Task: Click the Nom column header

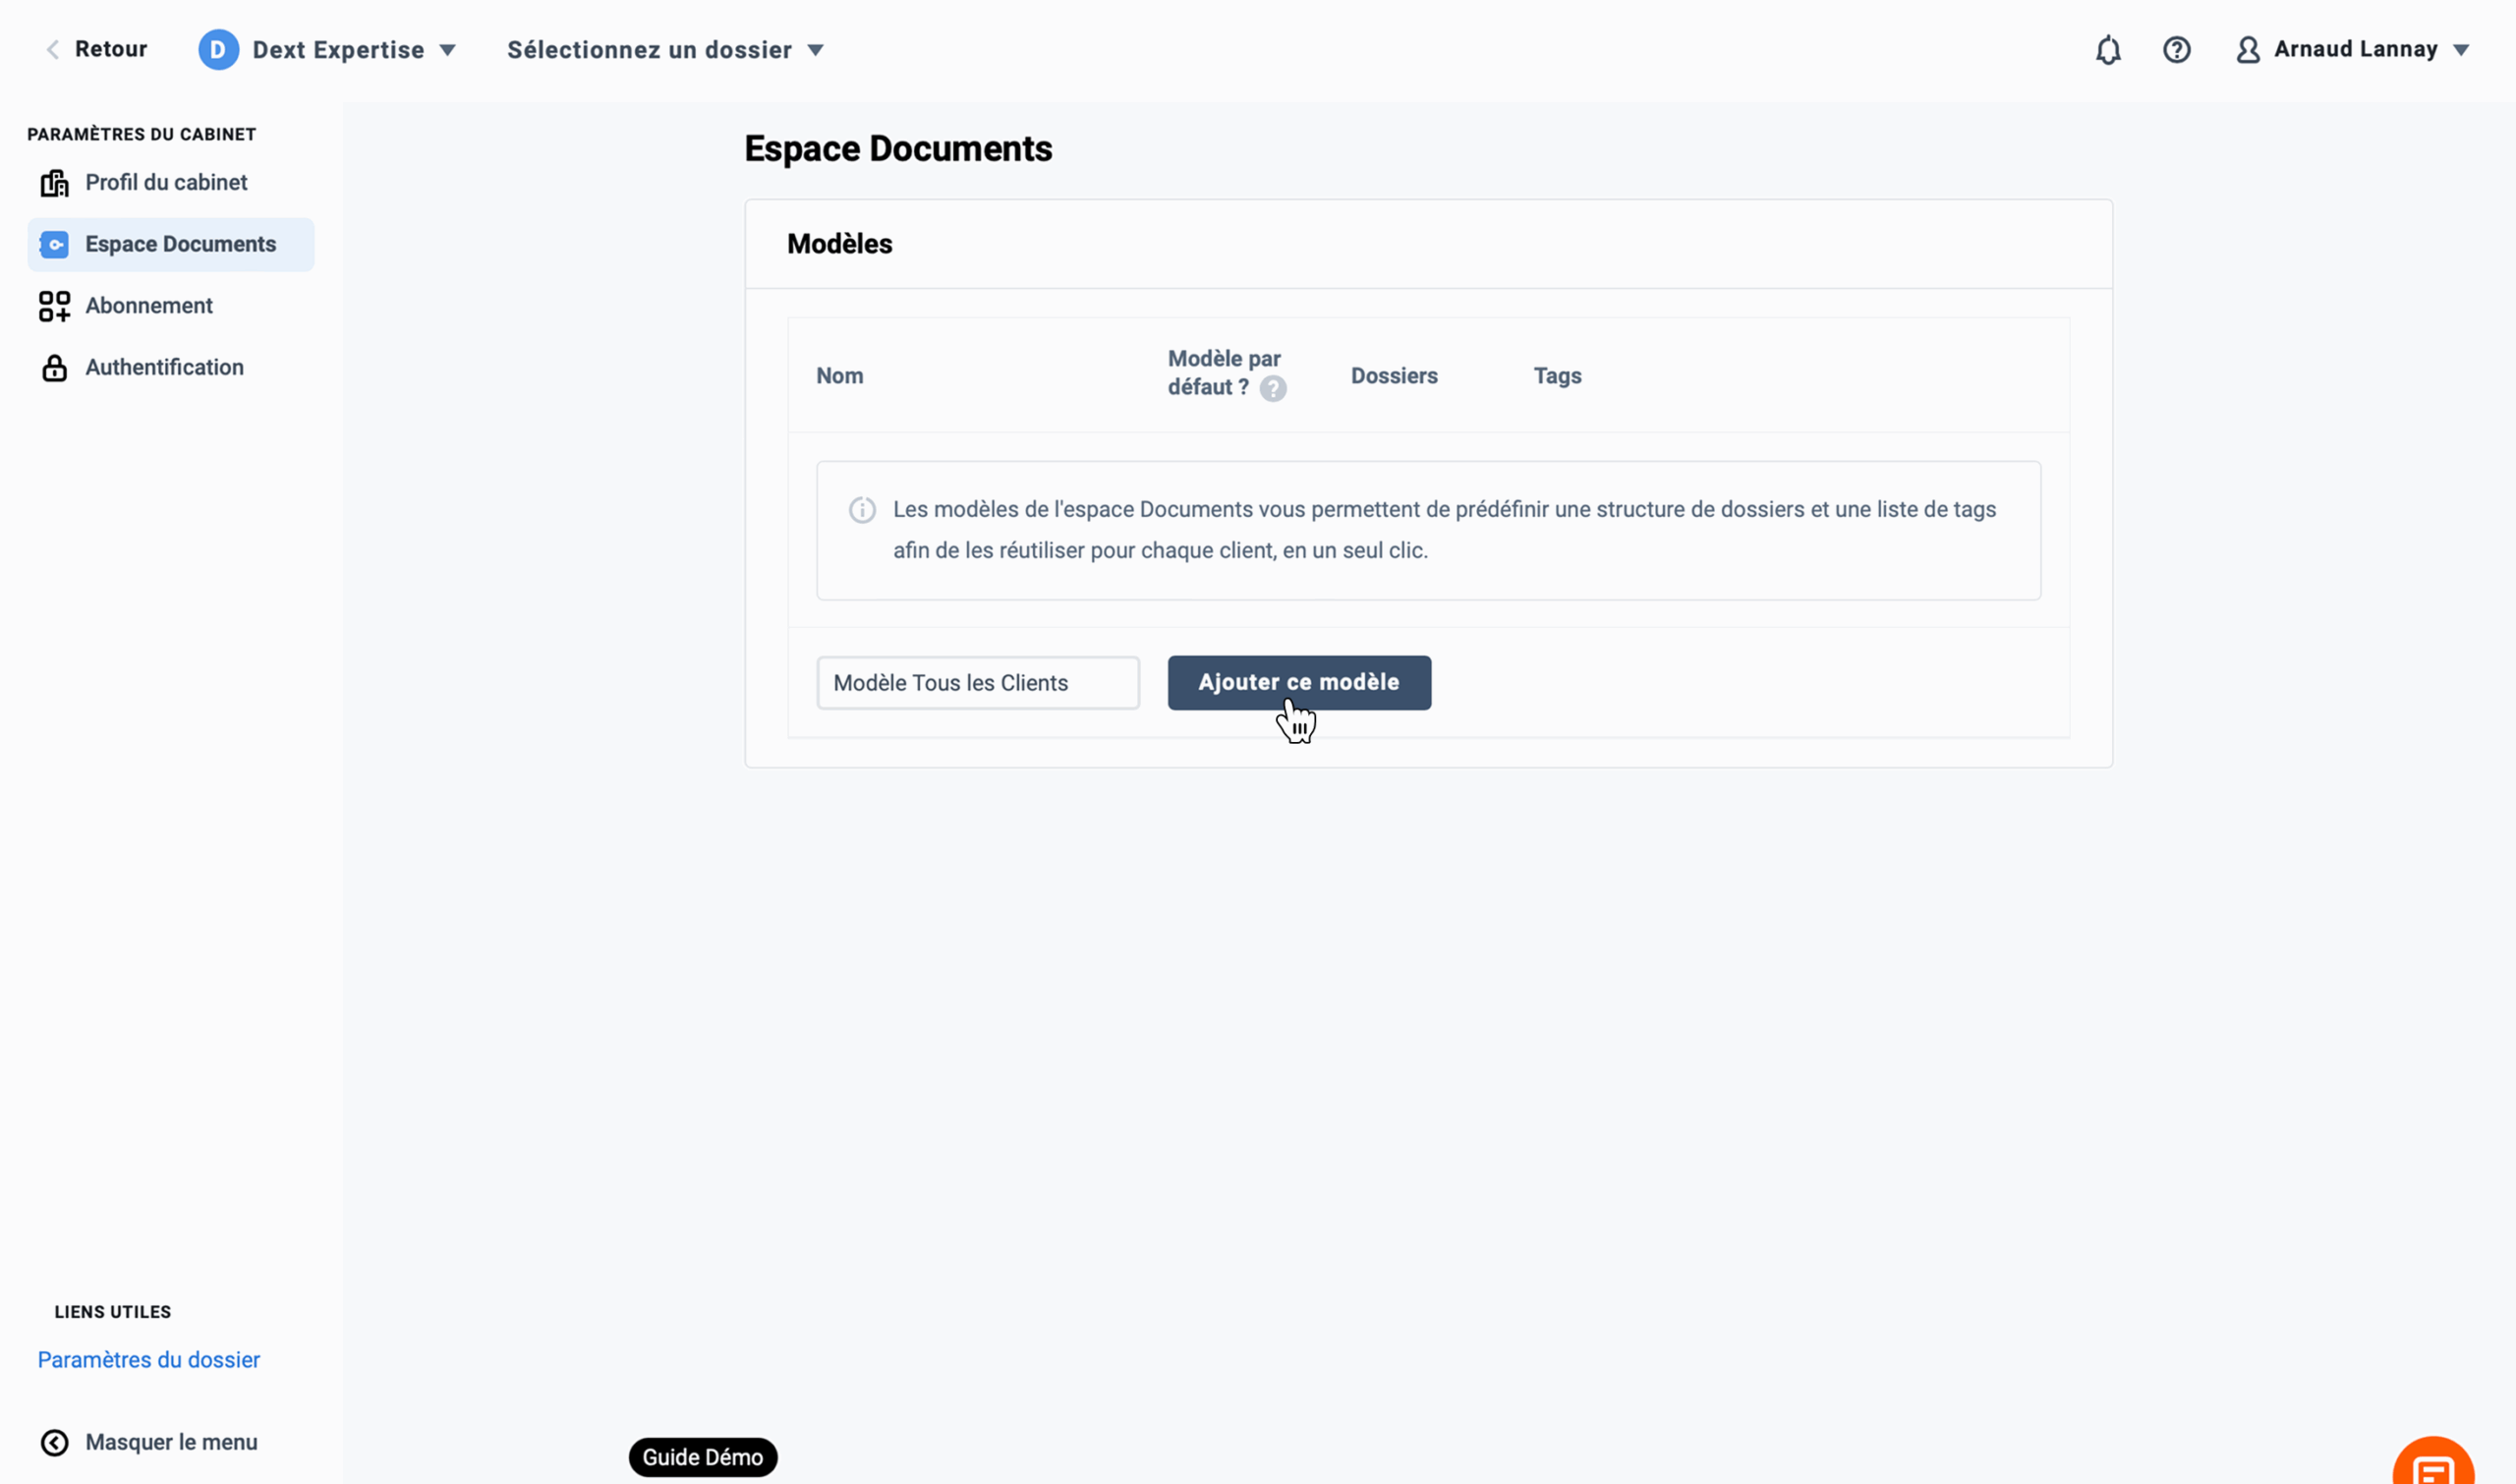Action: coord(840,376)
